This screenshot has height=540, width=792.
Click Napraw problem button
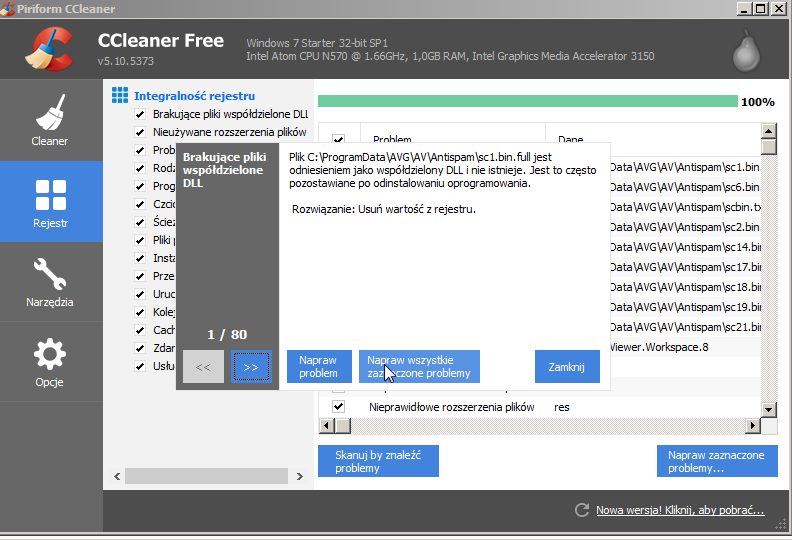click(319, 366)
